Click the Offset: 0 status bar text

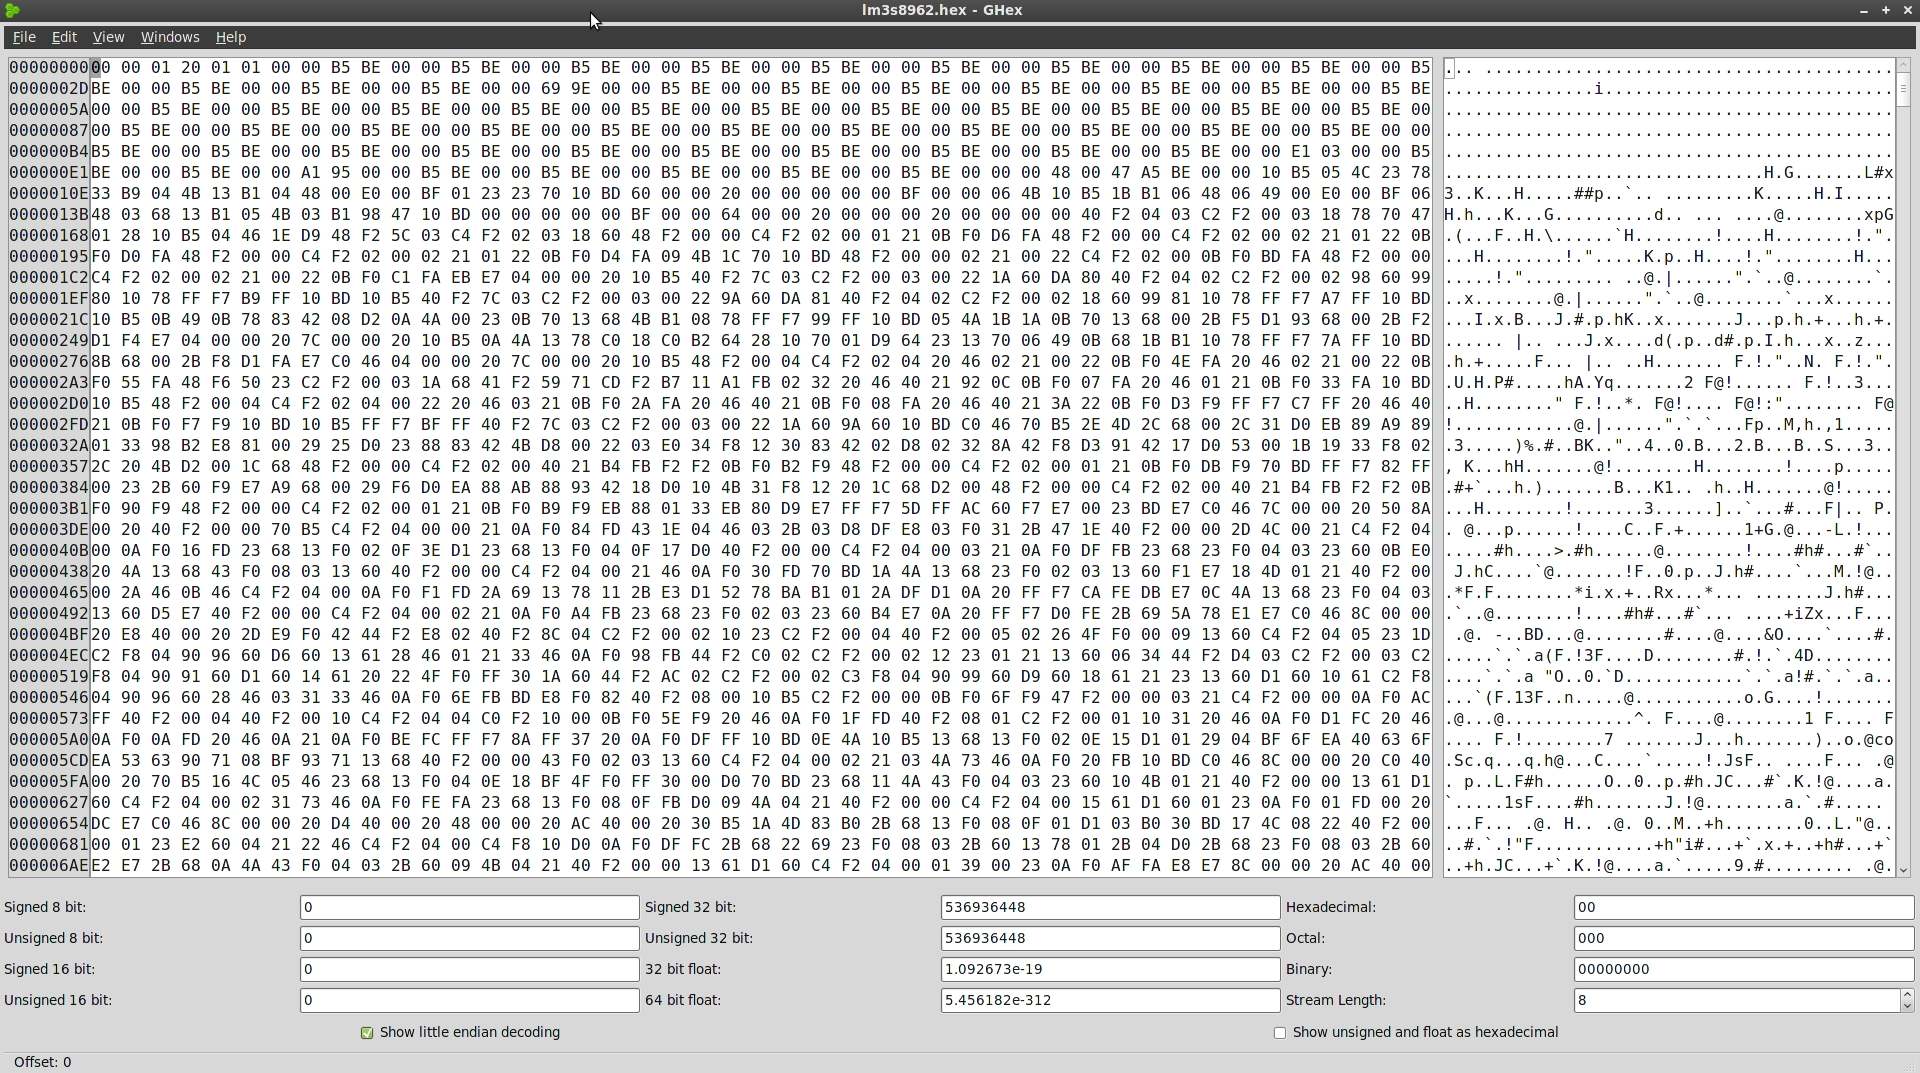(42, 1062)
